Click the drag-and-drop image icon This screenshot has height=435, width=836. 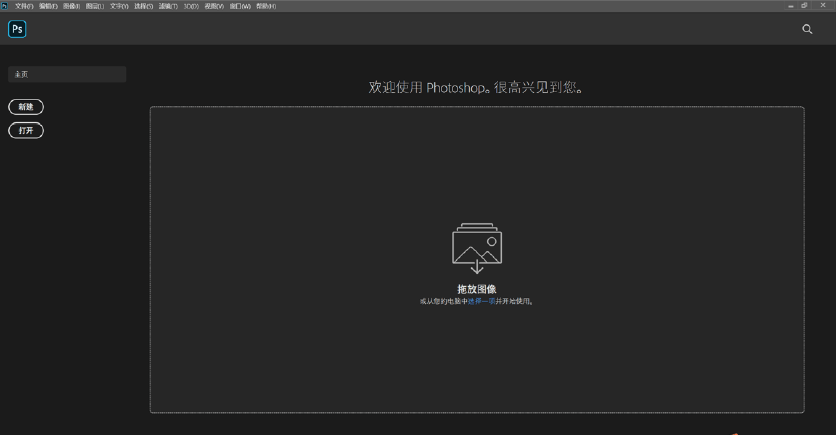point(477,248)
